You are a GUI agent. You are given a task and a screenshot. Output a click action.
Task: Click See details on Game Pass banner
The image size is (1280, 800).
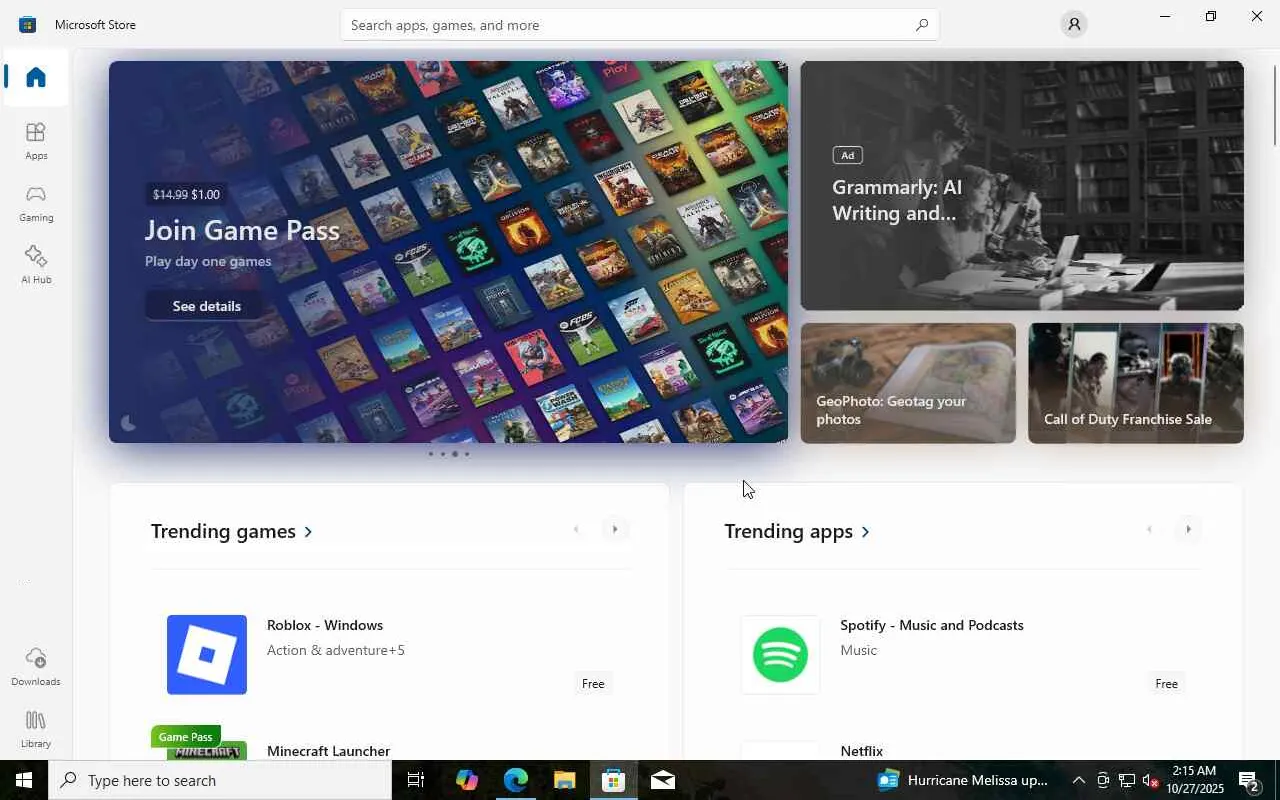coord(207,306)
